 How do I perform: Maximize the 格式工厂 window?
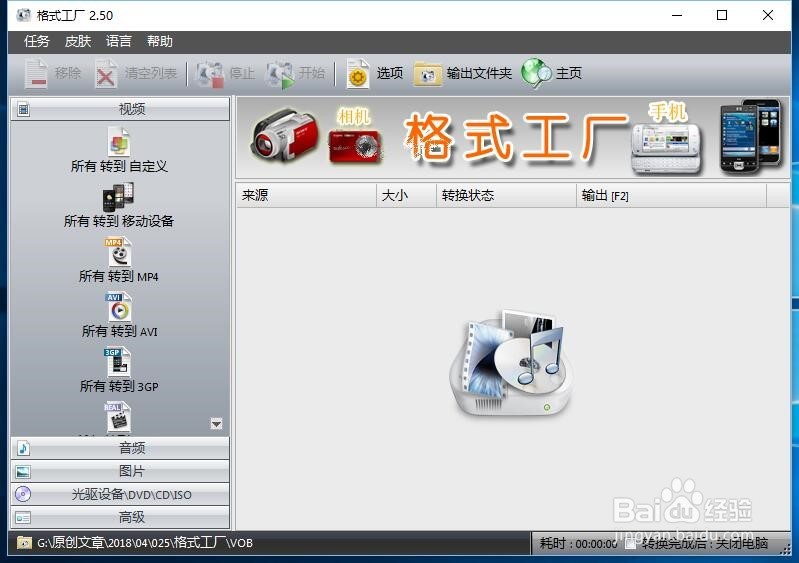point(722,15)
